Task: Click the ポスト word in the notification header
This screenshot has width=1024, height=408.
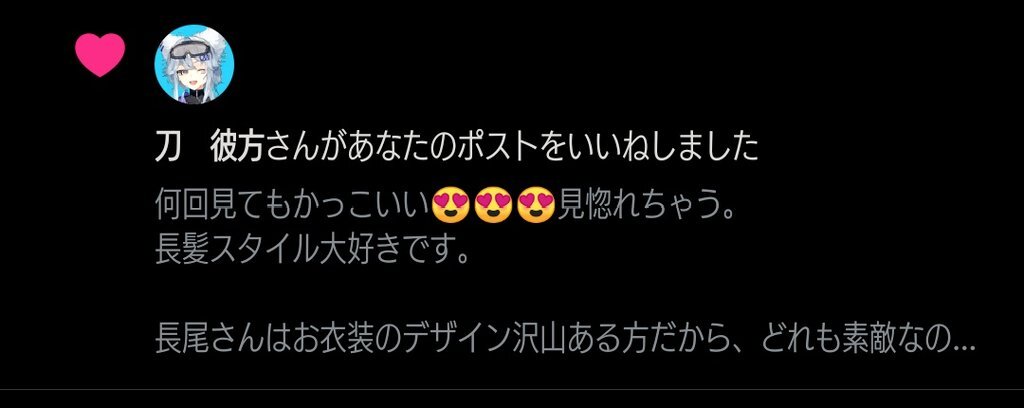Action: coord(500,148)
